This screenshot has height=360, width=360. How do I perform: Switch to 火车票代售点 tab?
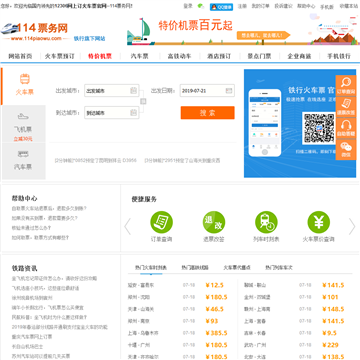[x=237, y=268]
